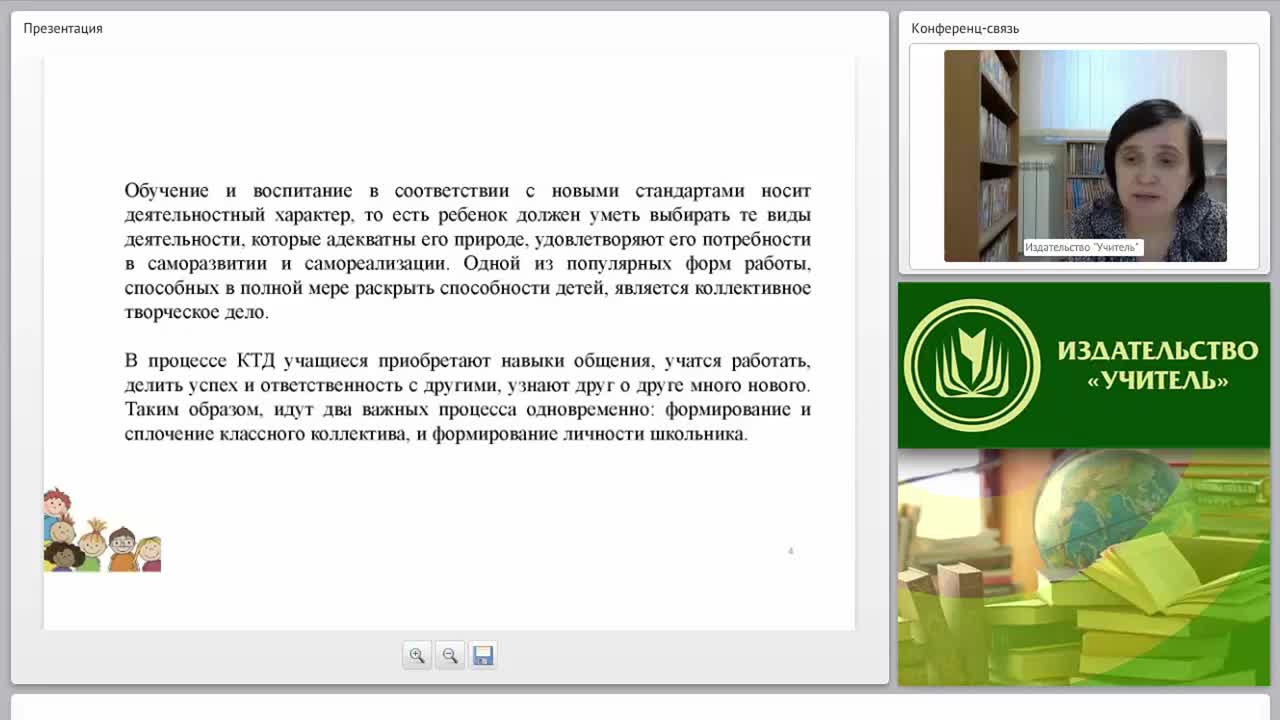The height and width of the screenshot is (720, 1280).
Task: Click the books and globe image
Action: point(1084,568)
